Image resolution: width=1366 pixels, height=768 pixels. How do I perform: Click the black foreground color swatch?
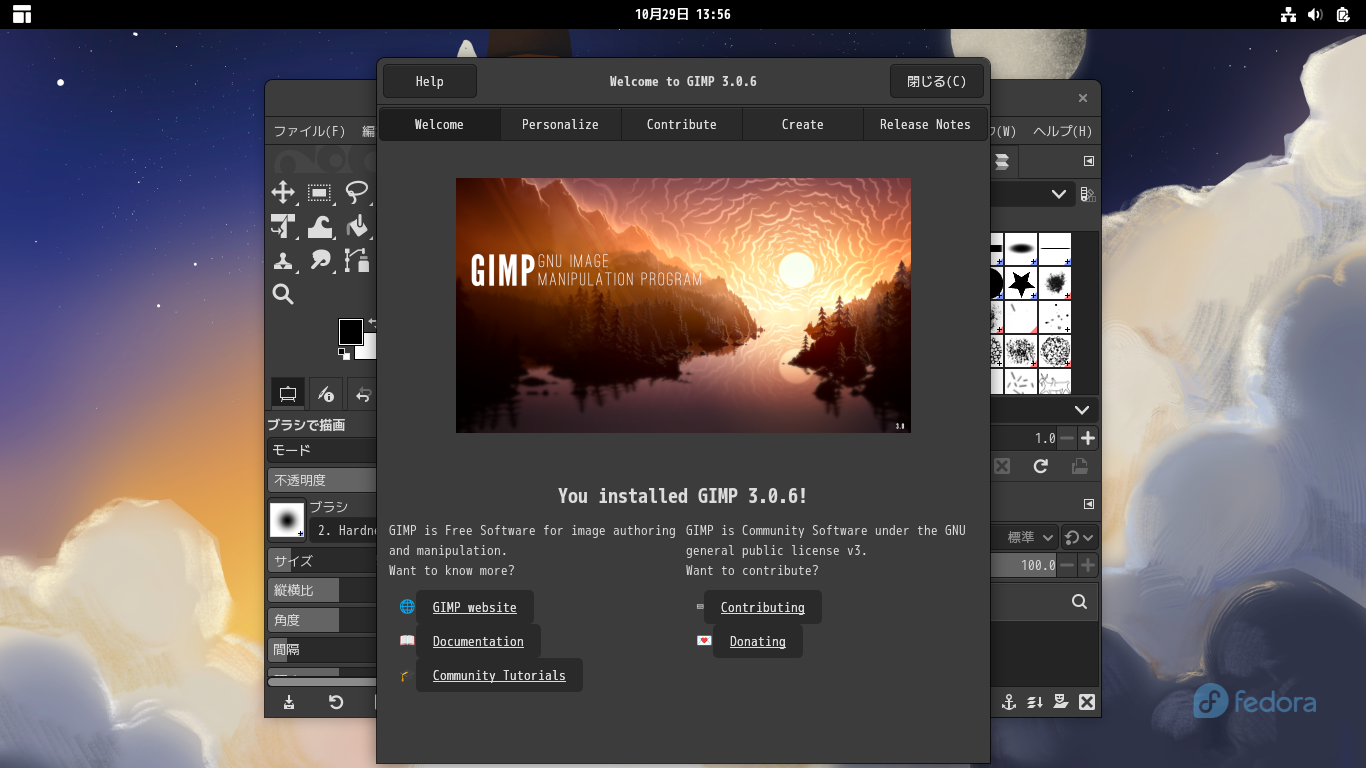tap(350, 332)
